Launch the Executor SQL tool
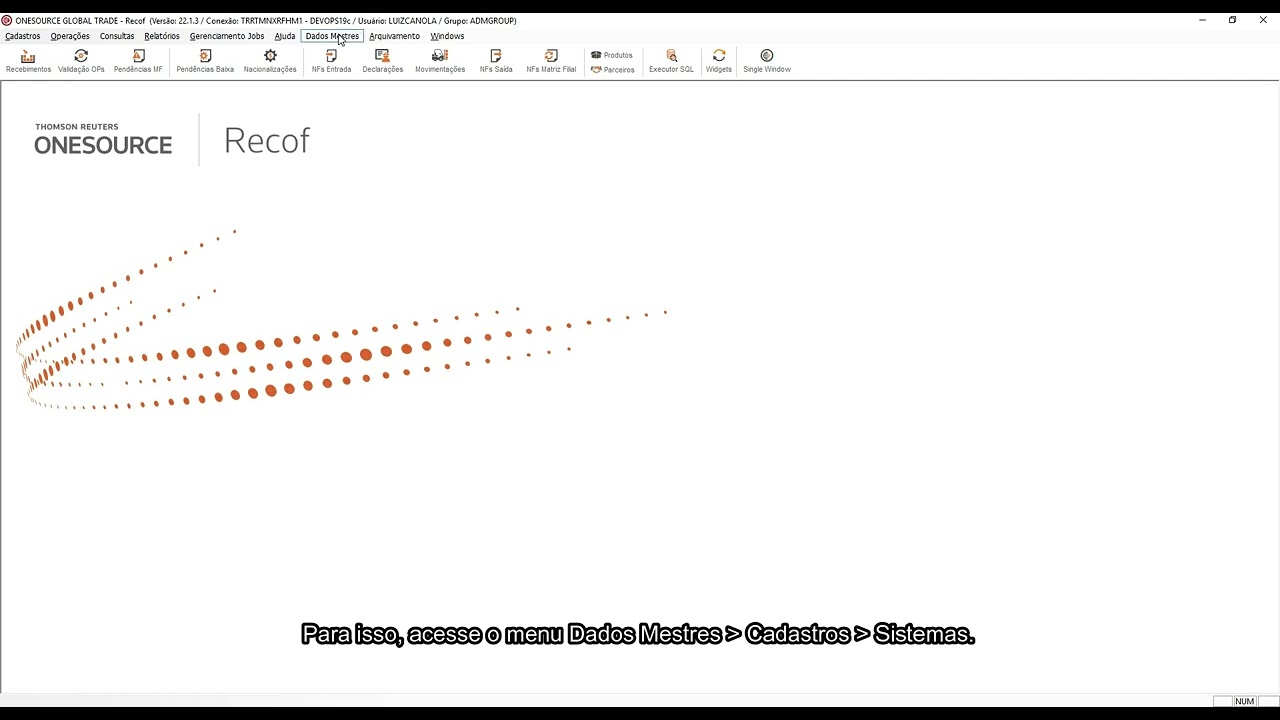 coord(671,61)
